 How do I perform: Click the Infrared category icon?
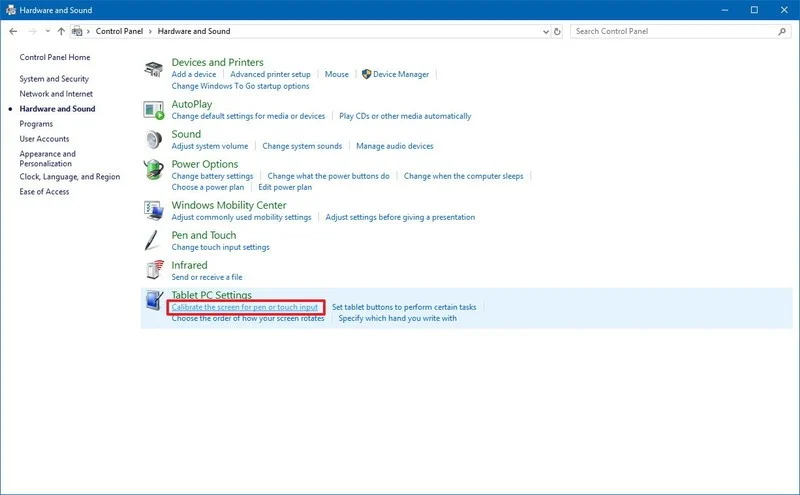tap(155, 270)
